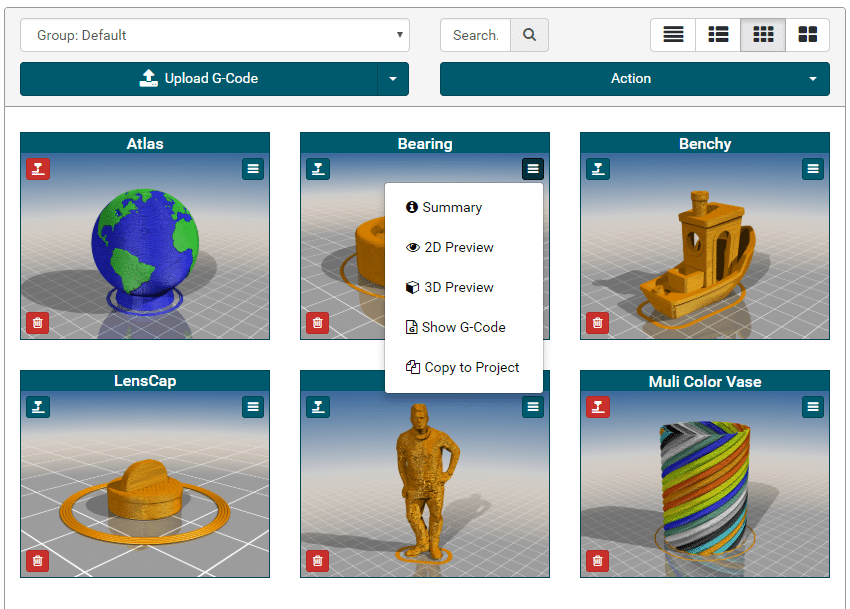850x609 pixels.
Task: Click the Upload G-Code button
Action: click(198, 79)
